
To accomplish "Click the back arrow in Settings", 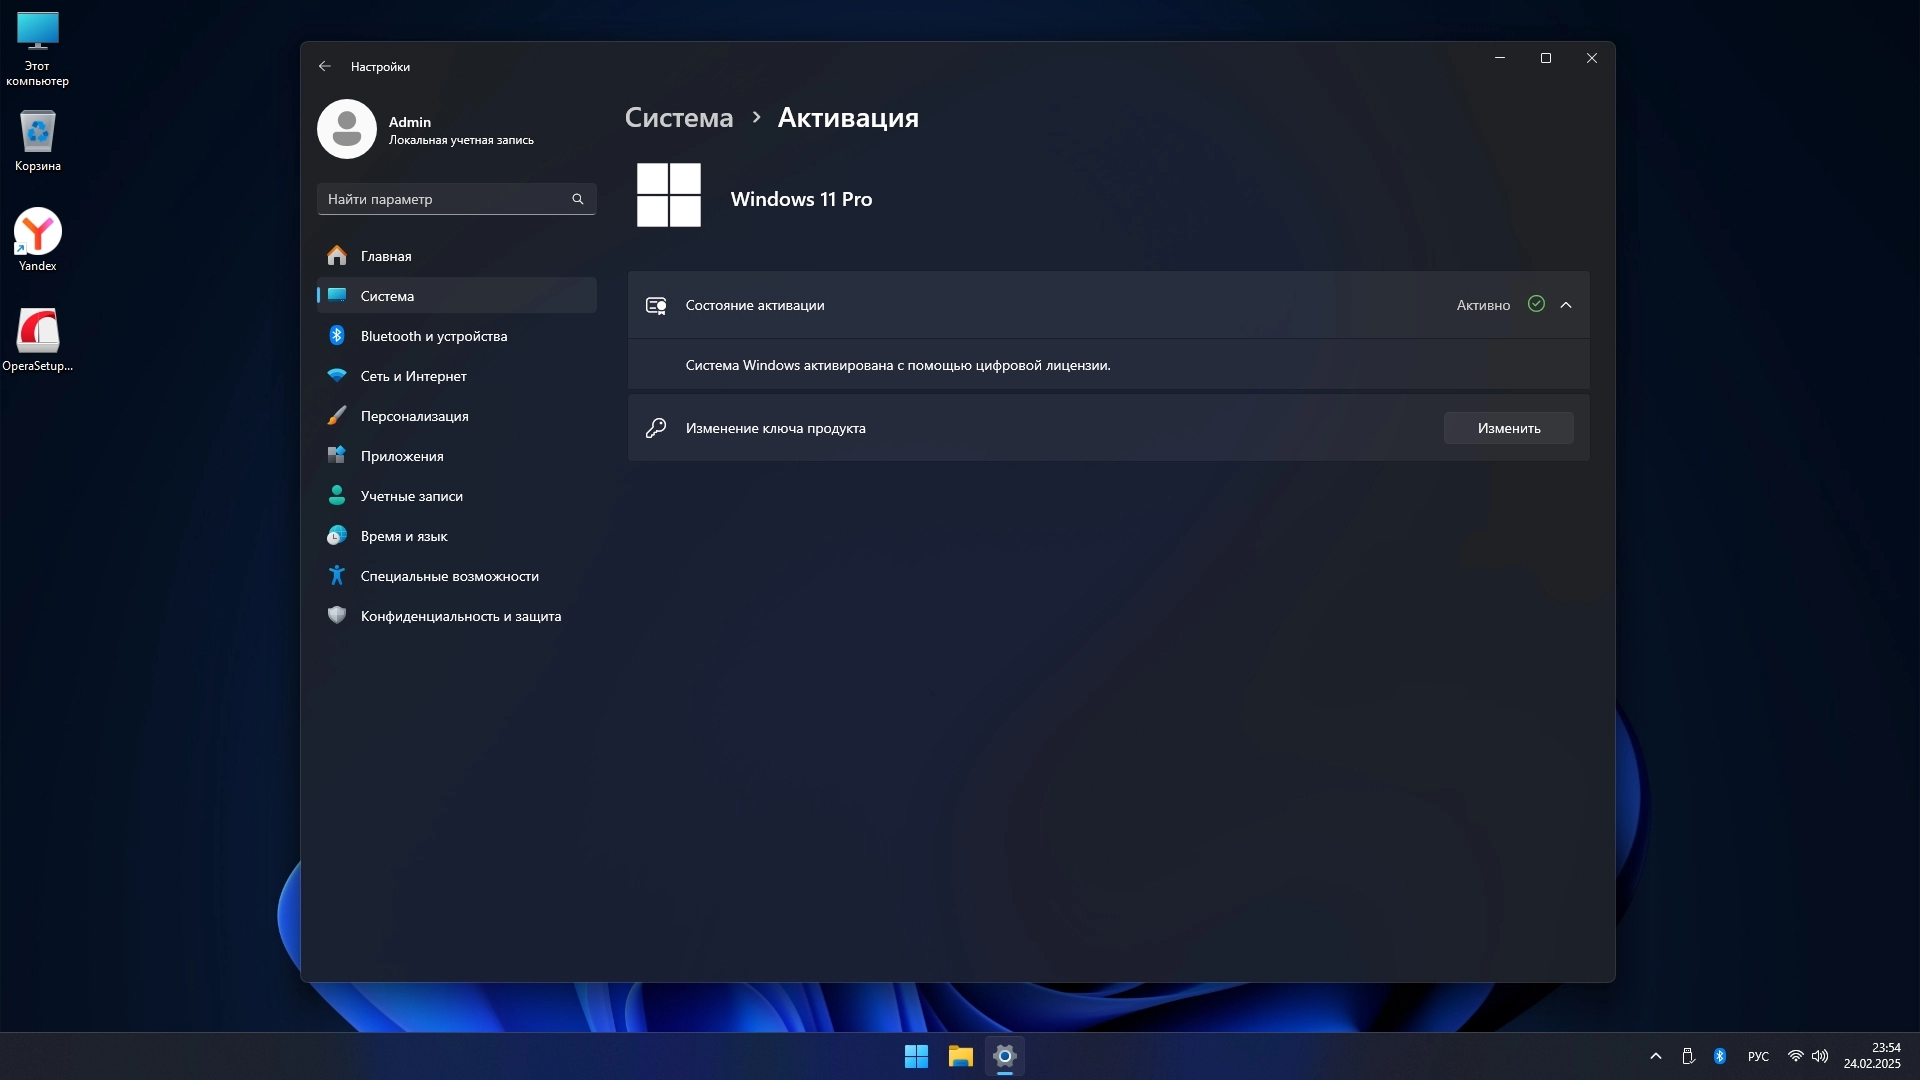I will (x=324, y=66).
